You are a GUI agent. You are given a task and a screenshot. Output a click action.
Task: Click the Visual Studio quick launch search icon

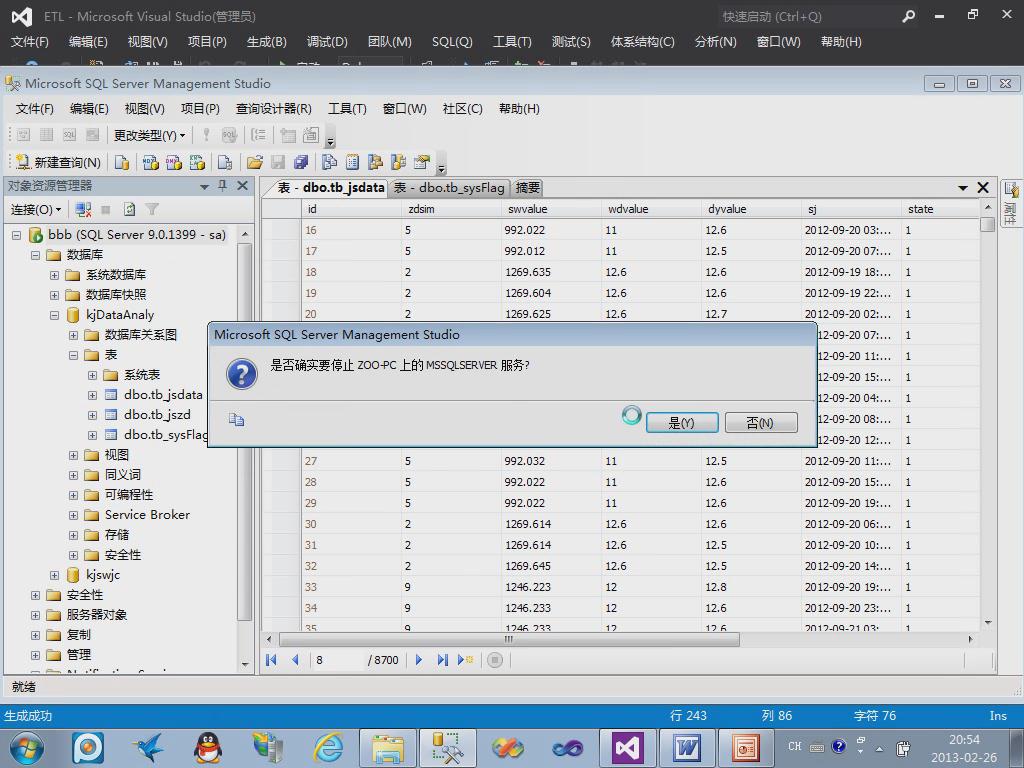pos(908,16)
